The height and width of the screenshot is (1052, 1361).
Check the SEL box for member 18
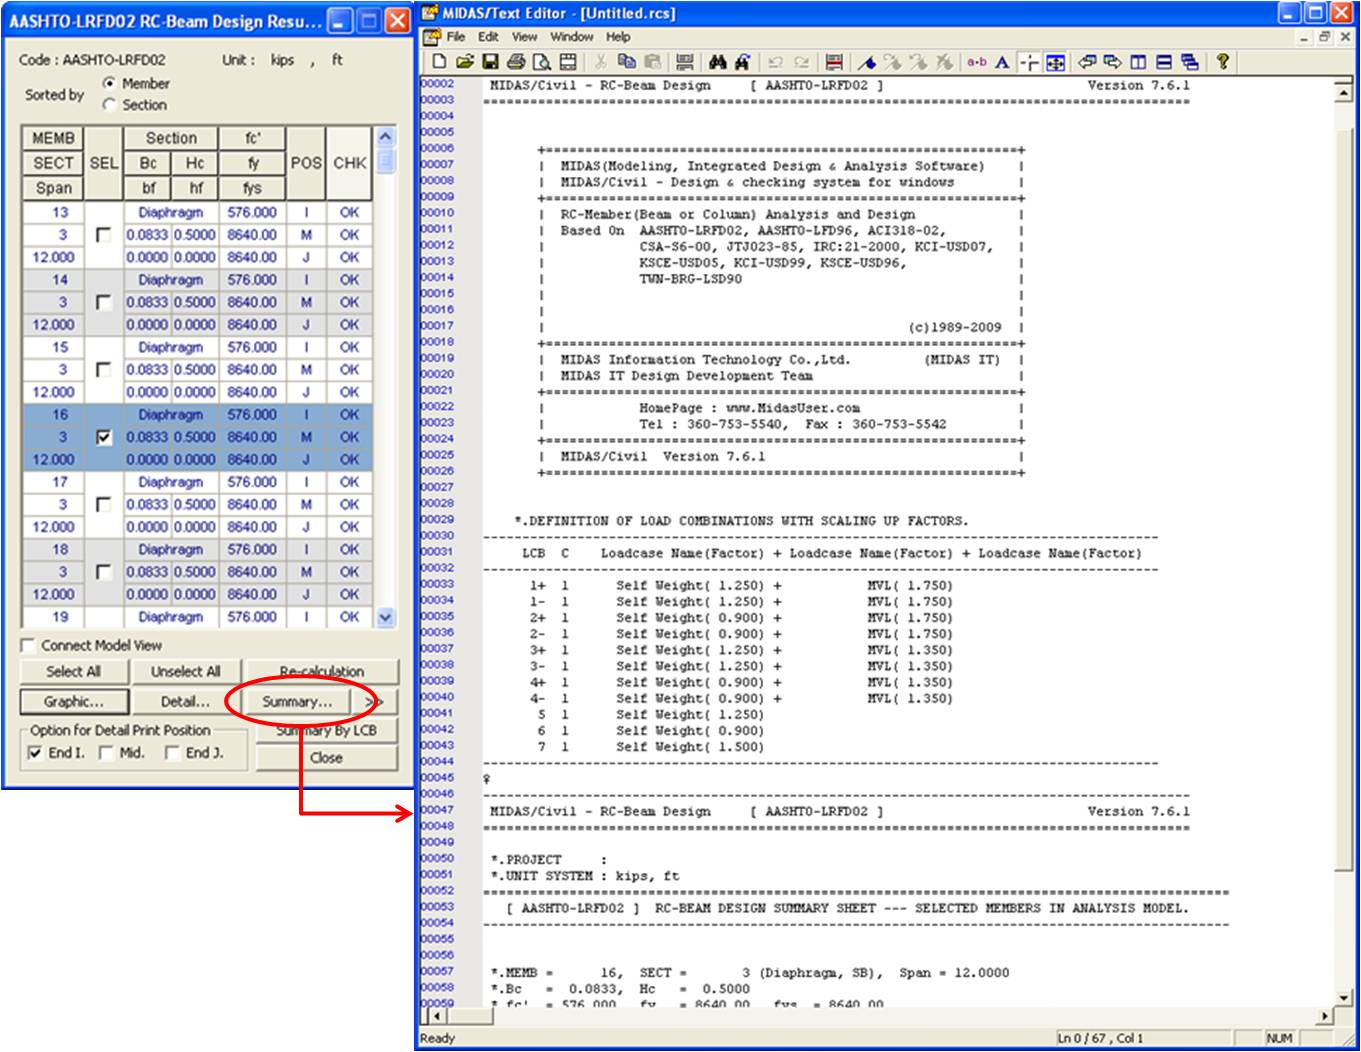pyautogui.click(x=103, y=572)
